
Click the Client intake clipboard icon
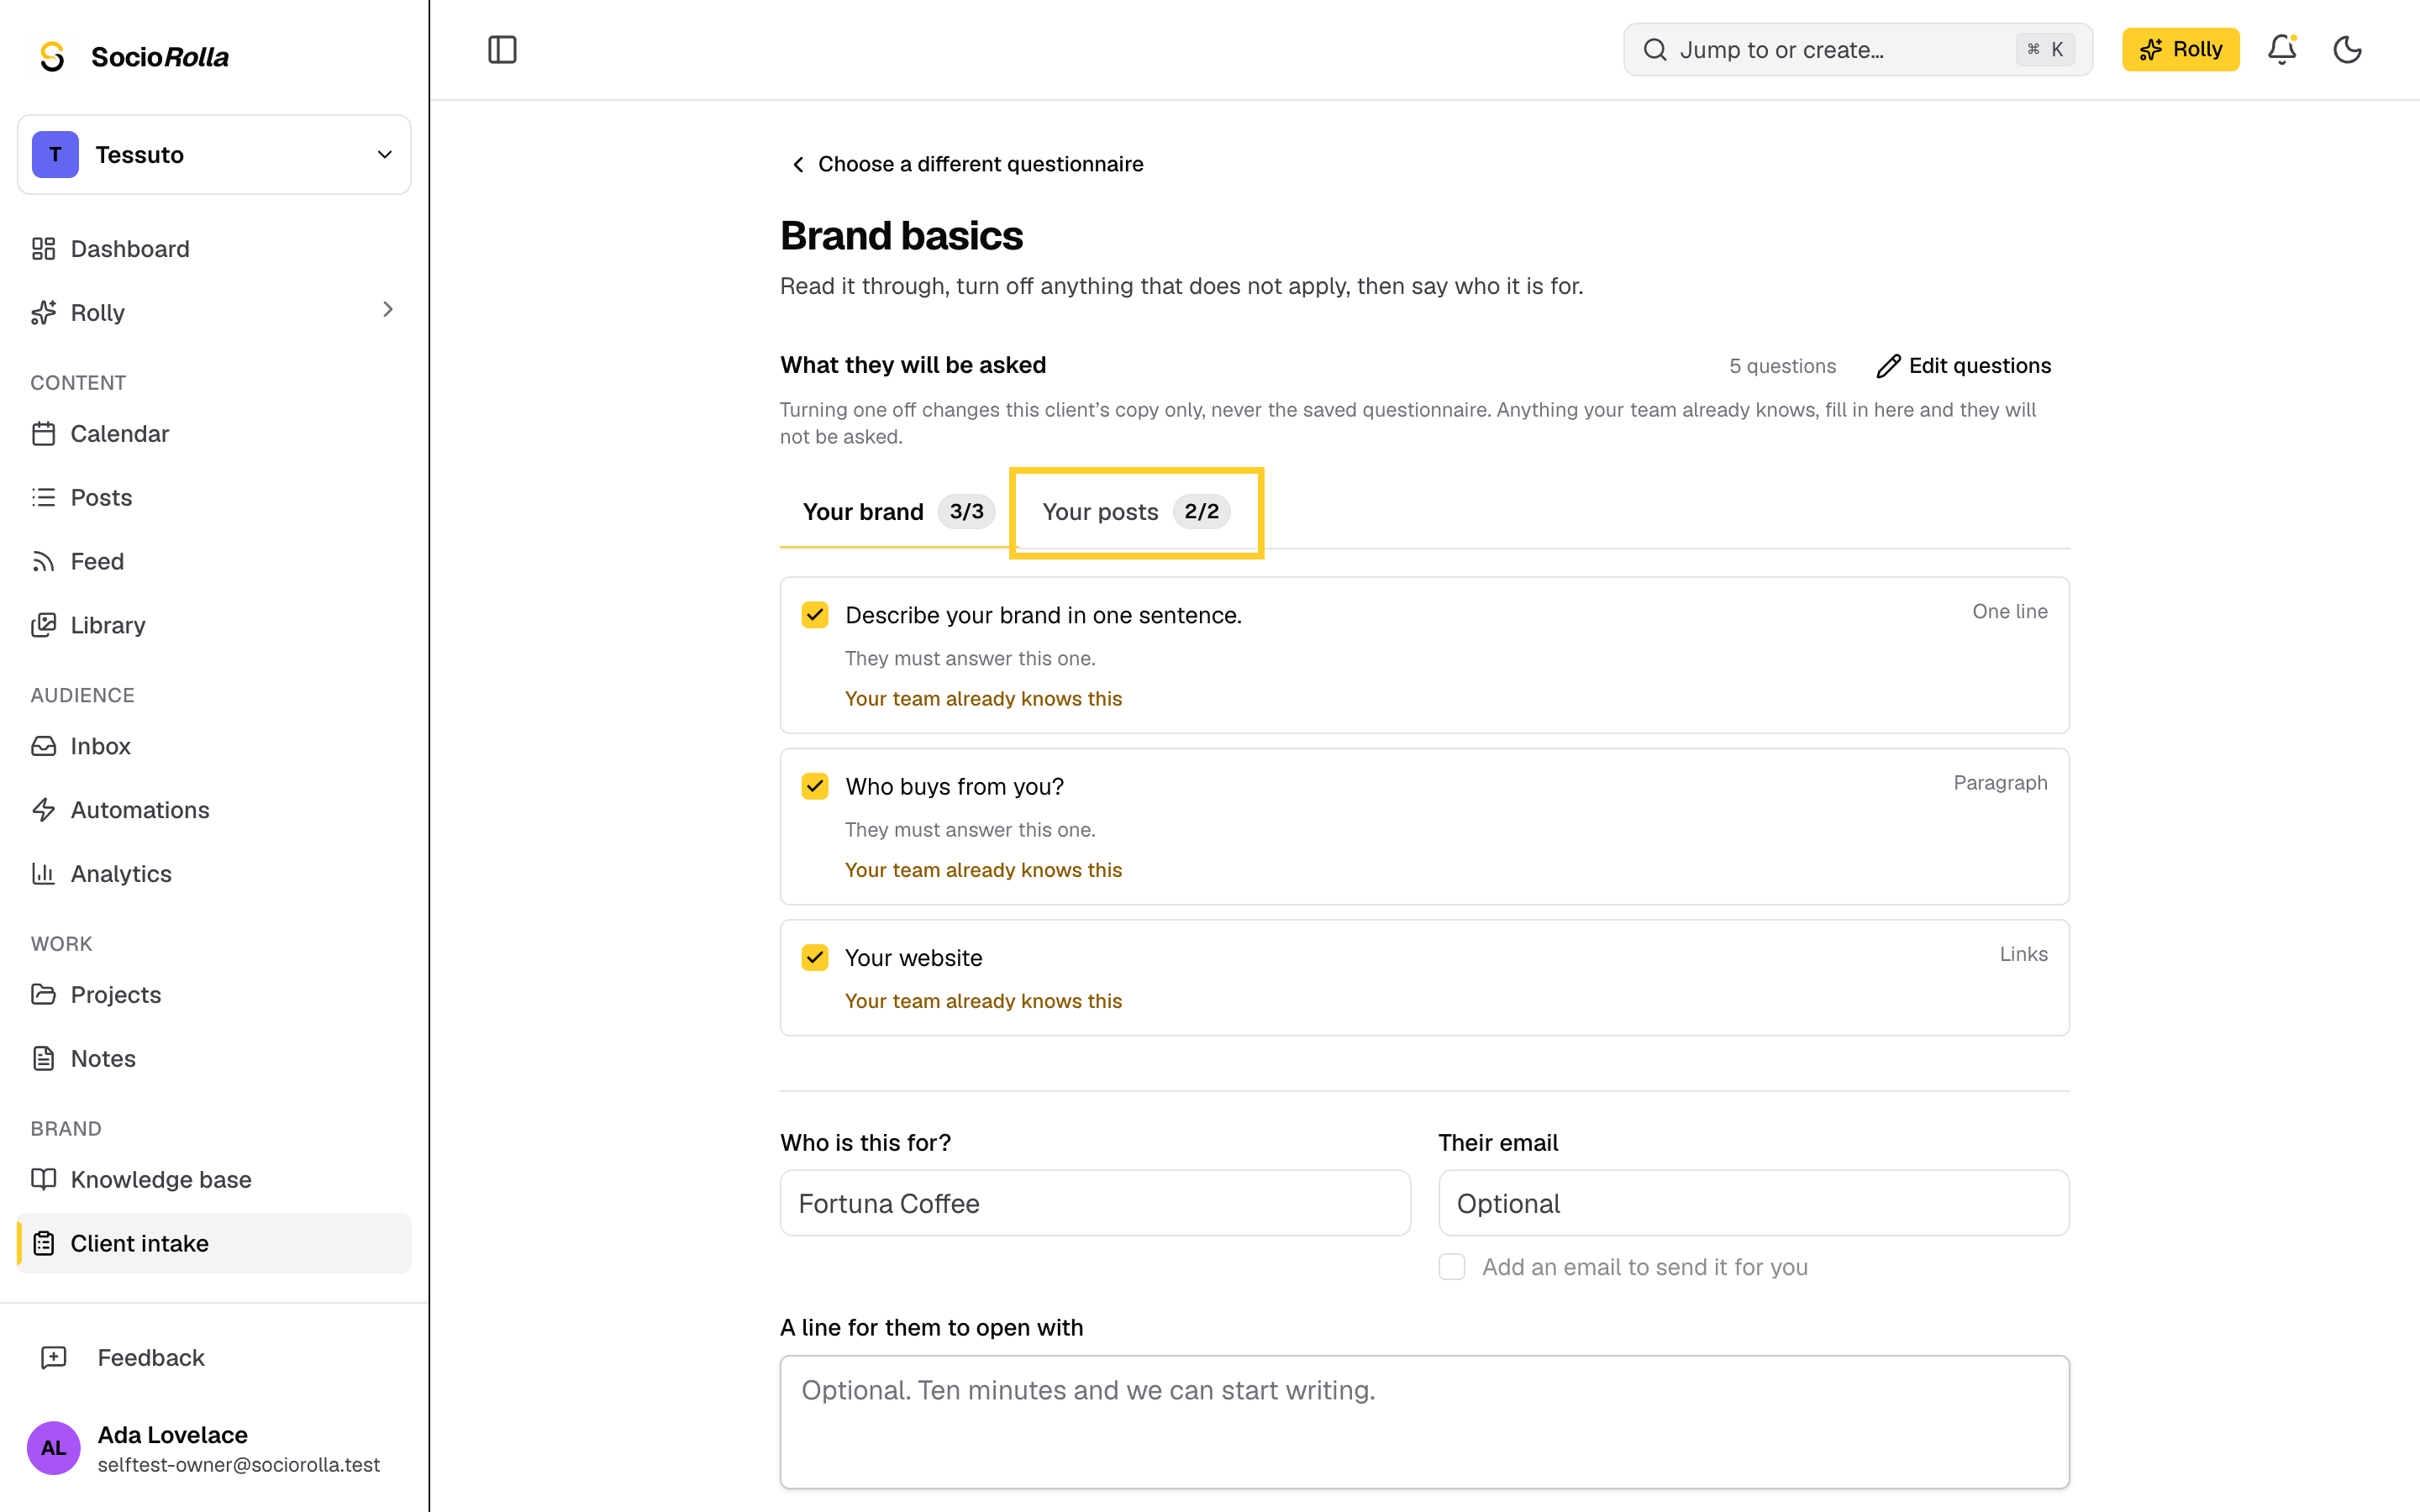click(x=43, y=1243)
